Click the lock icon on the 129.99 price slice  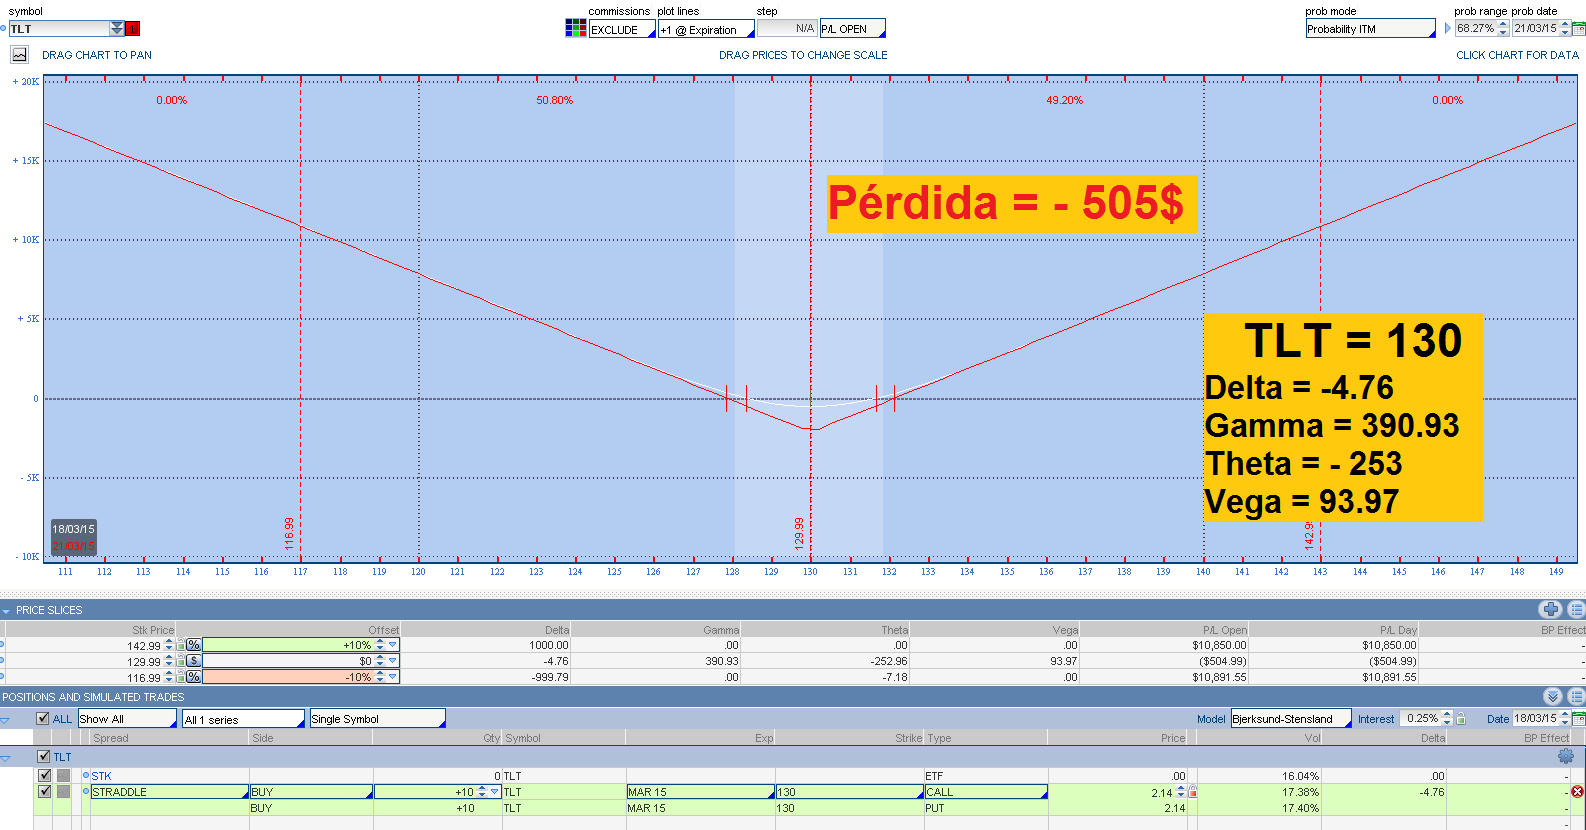point(180,661)
